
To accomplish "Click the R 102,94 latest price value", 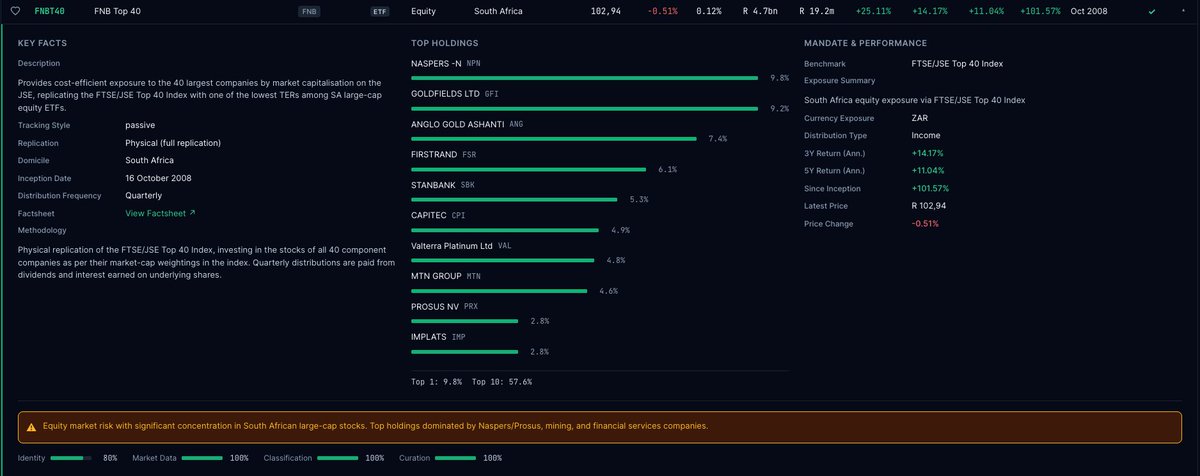I will (x=928, y=206).
